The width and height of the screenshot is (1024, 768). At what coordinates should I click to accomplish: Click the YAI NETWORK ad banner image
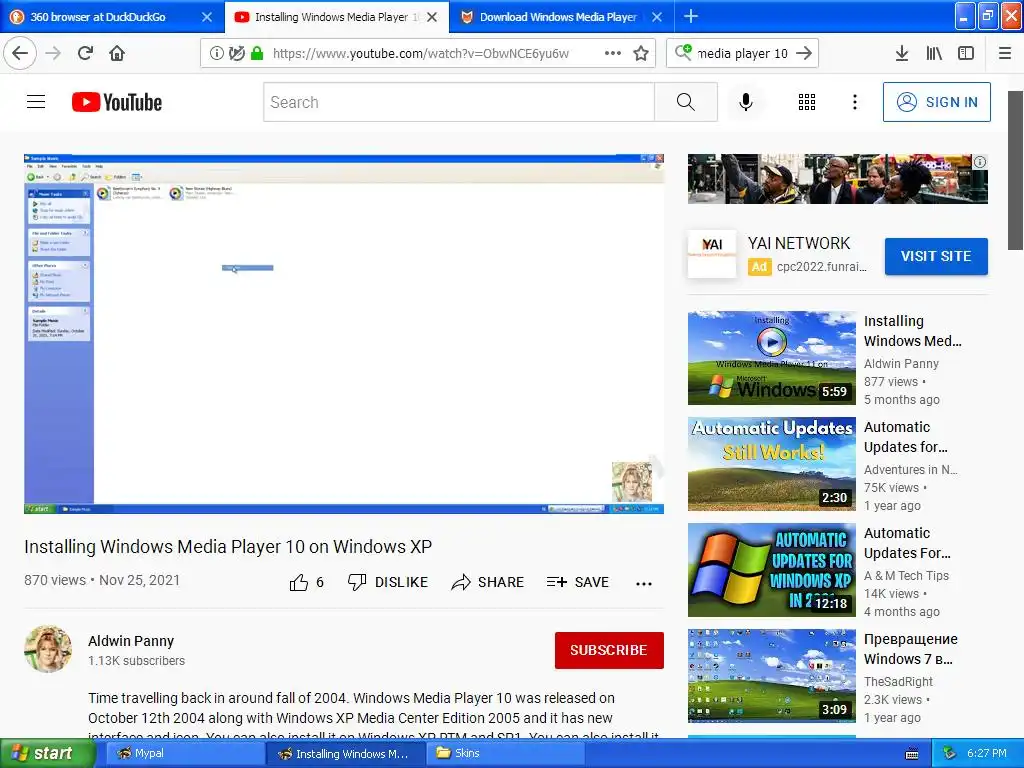coord(837,179)
